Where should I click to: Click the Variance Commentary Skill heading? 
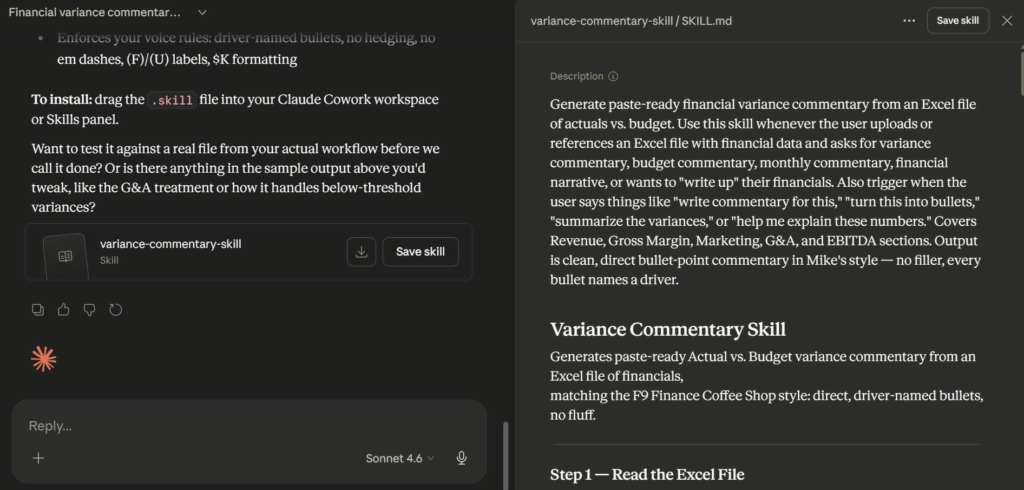click(x=668, y=329)
